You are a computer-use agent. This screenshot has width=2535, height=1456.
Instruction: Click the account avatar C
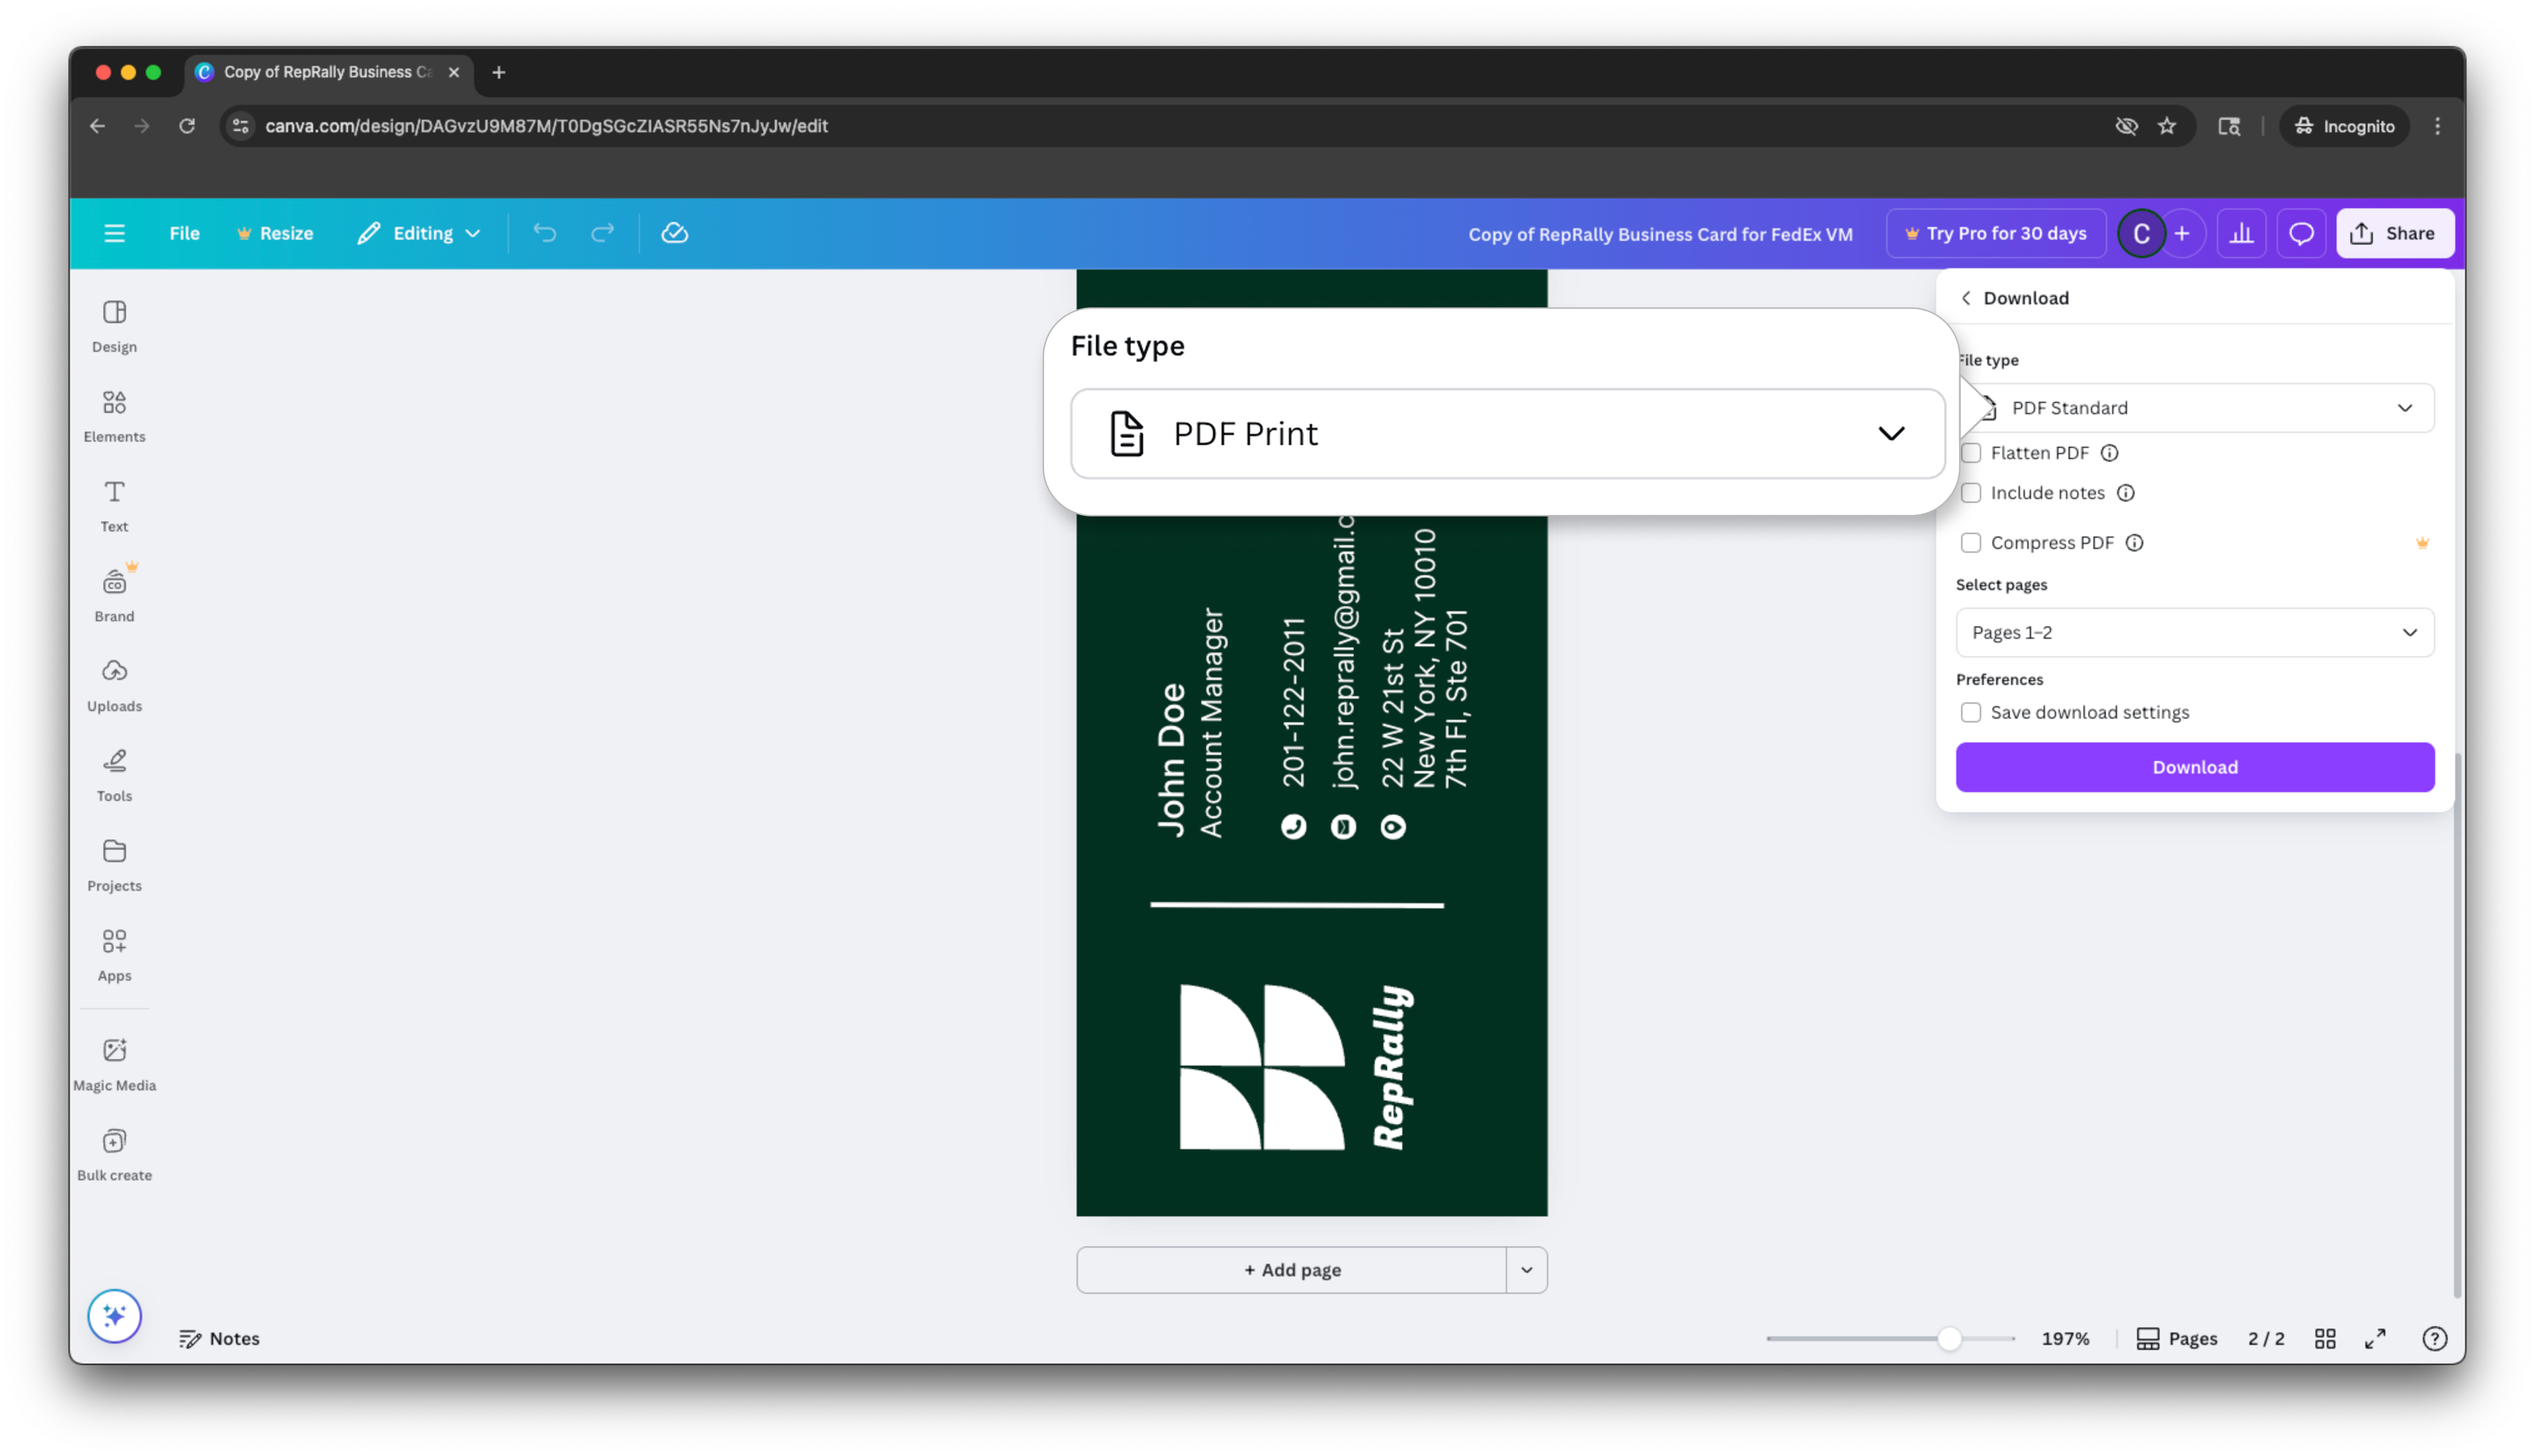pos(2141,234)
